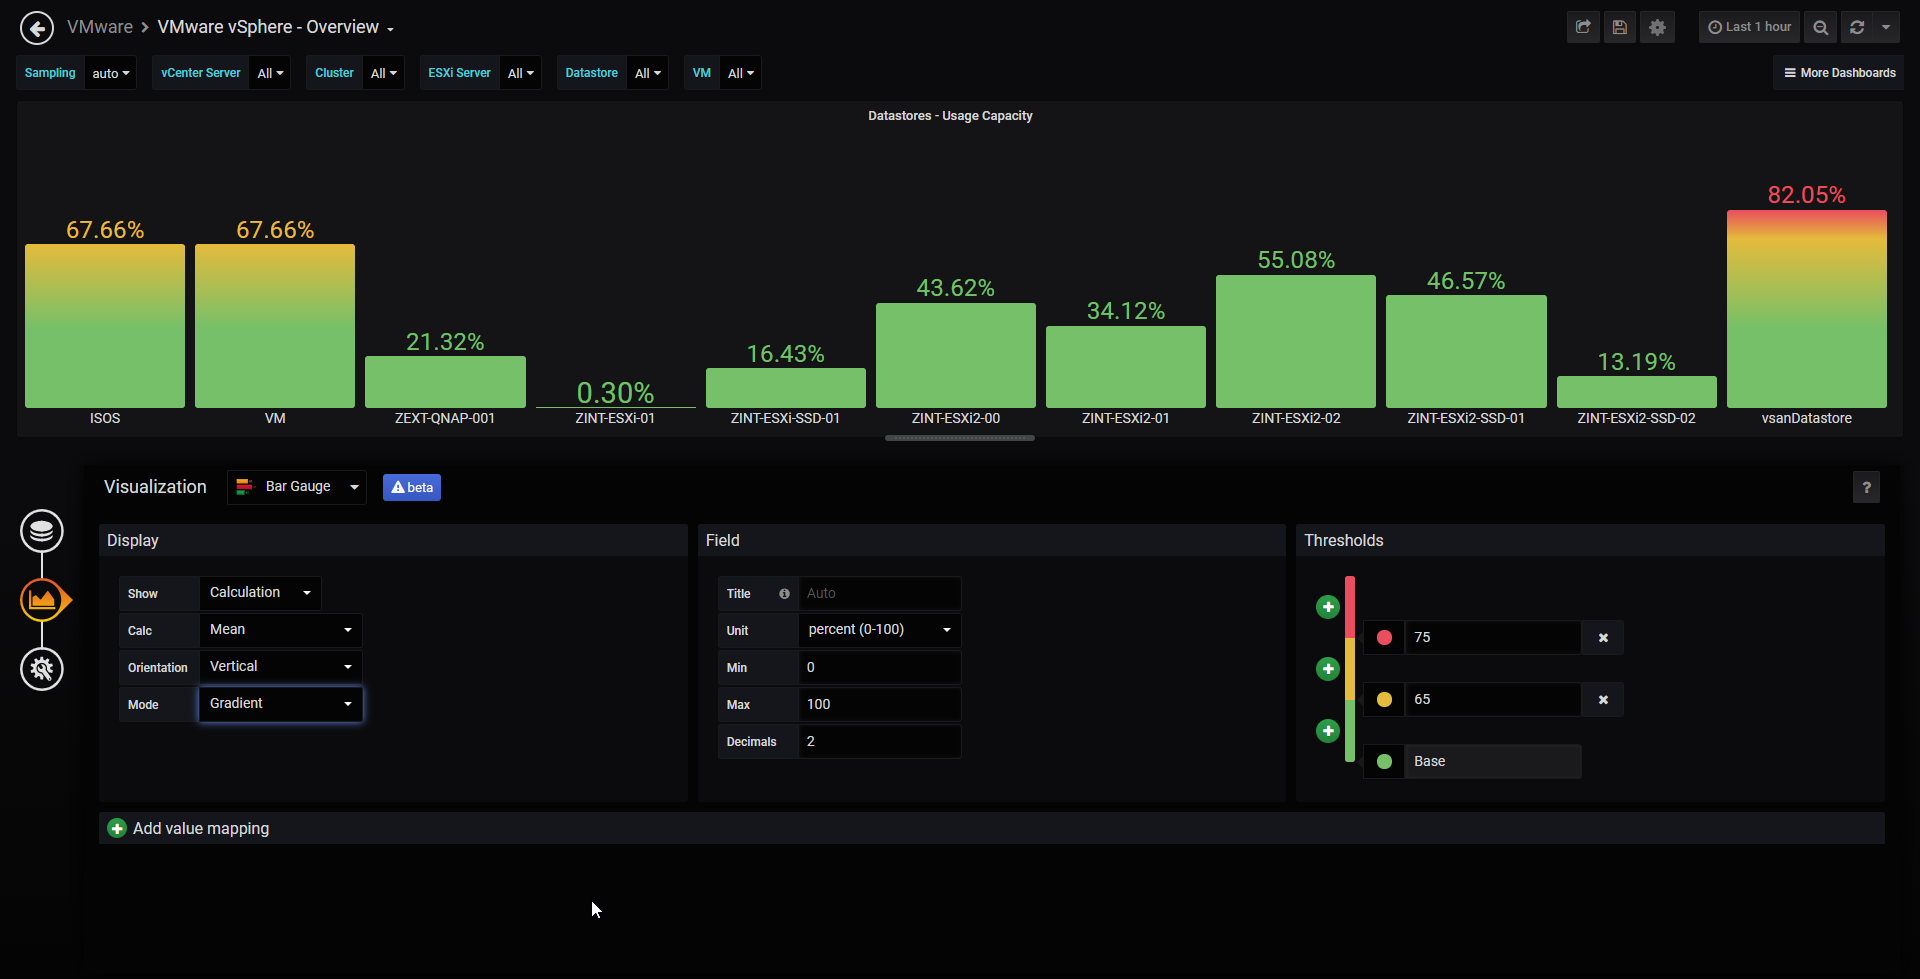
Task: Open the Last 1 hour time picker
Action: (x=1749, y=27)
